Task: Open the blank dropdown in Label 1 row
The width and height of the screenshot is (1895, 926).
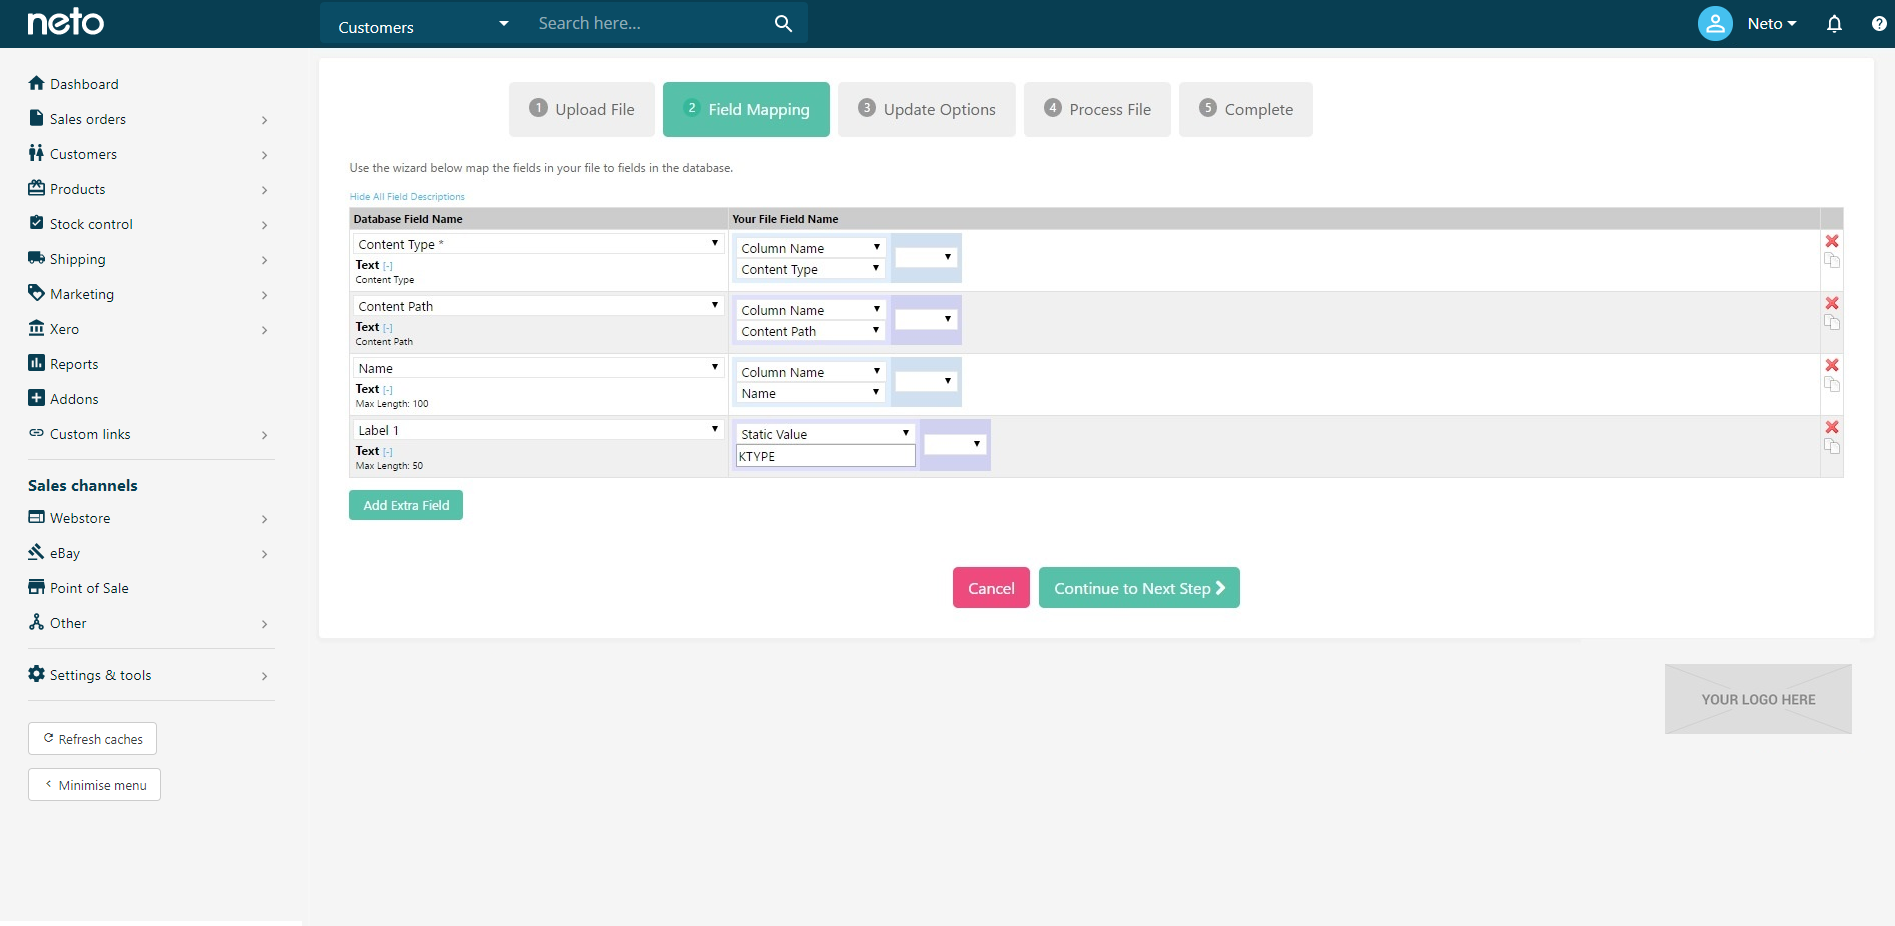Action: coord(955,444)
